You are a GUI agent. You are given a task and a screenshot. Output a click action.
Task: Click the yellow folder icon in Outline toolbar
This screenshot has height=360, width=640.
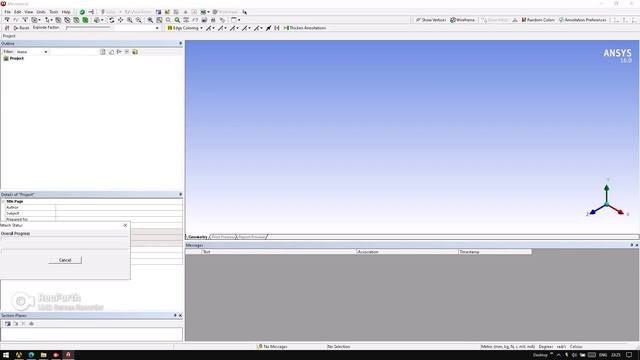pyautogui.click(x=135, y=52)
